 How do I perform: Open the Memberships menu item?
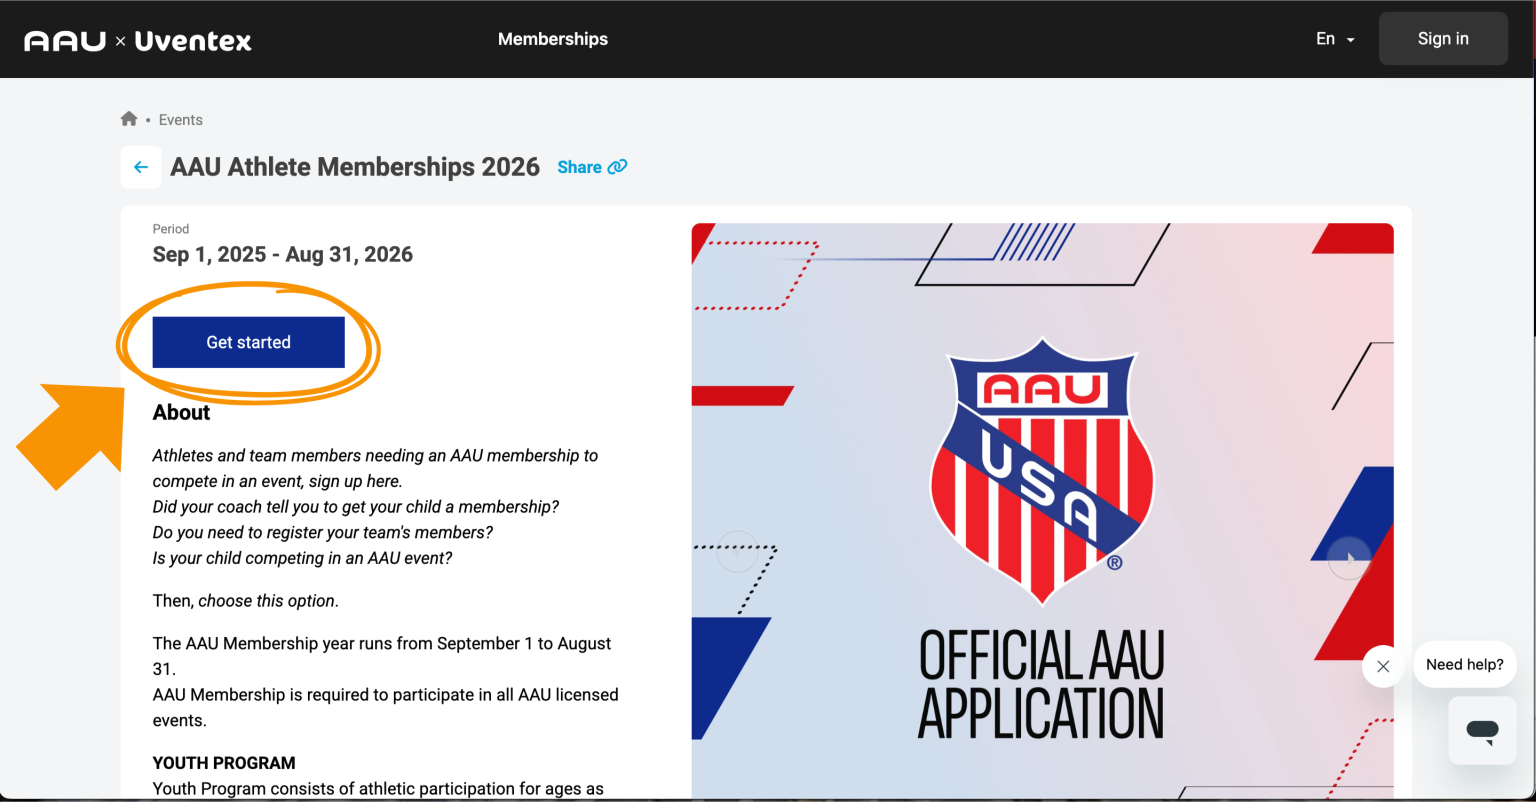(553, 39)
